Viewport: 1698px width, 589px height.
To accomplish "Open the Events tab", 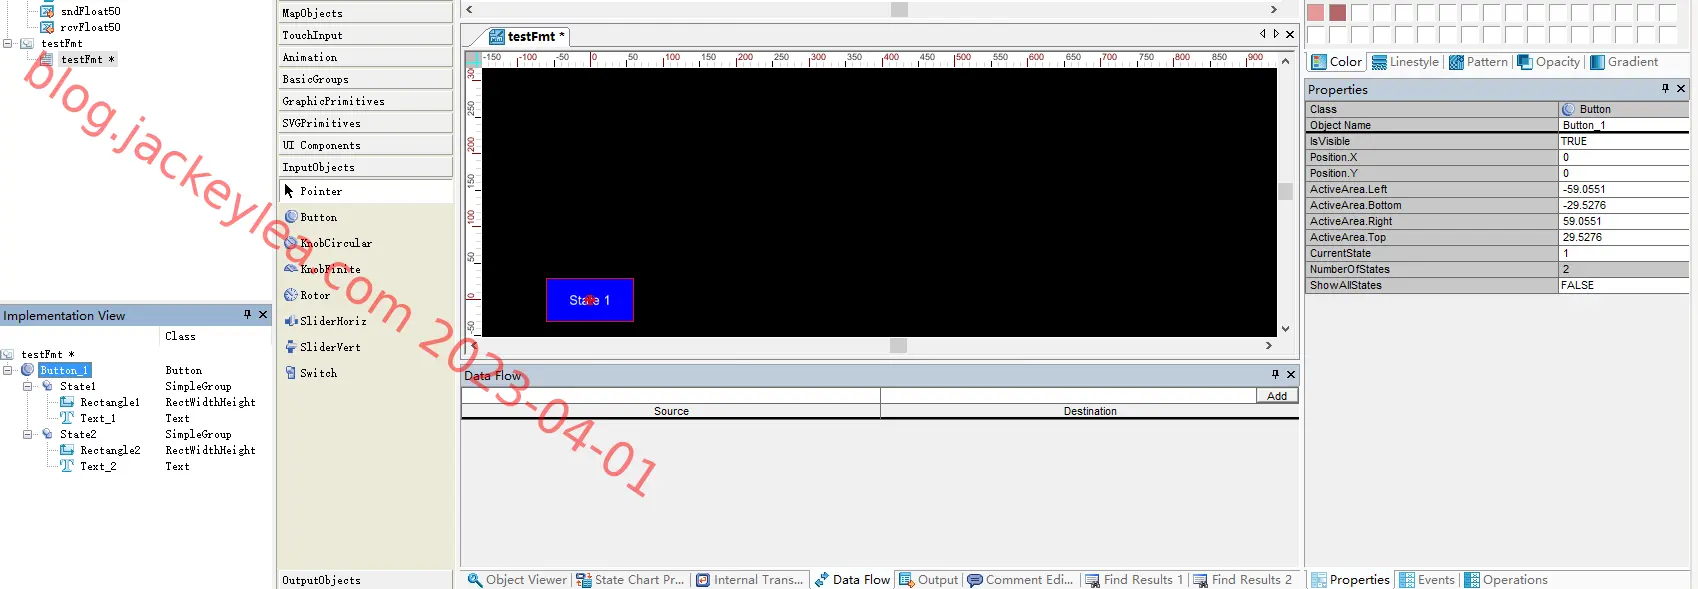I will pos(1427,580).
